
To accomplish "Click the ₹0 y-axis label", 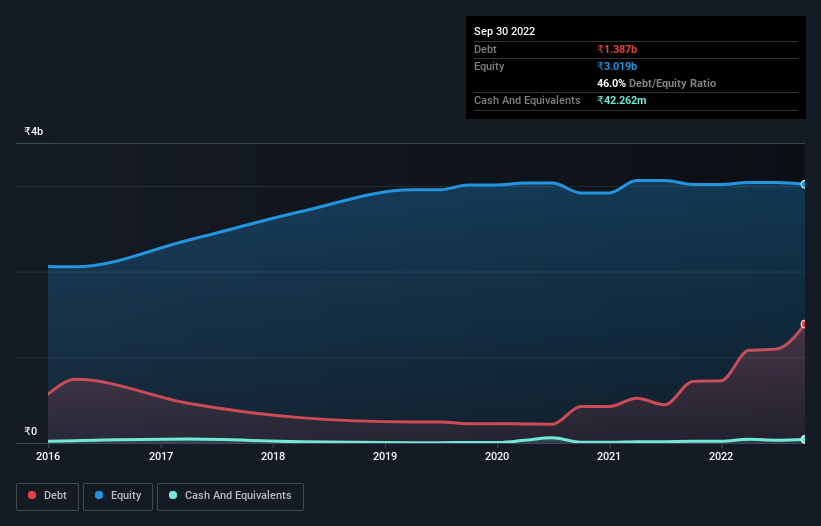I will click(30, 431).
